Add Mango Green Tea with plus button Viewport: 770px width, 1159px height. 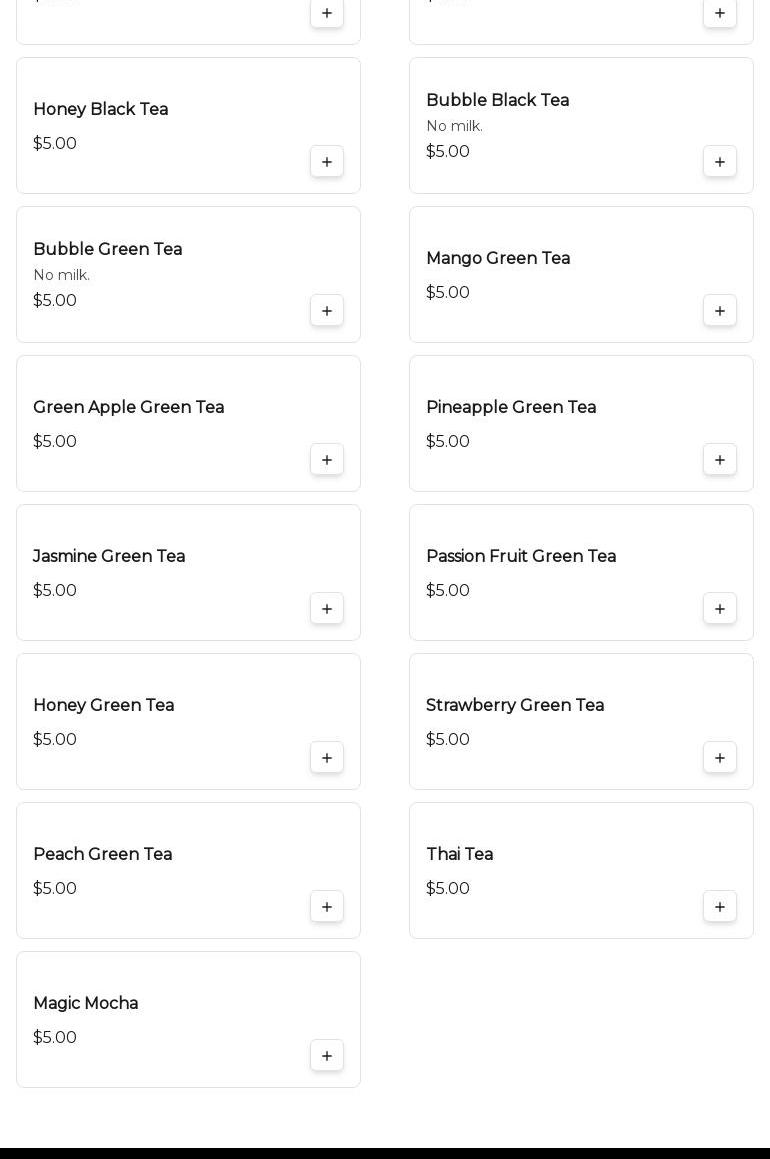point(720,311)
